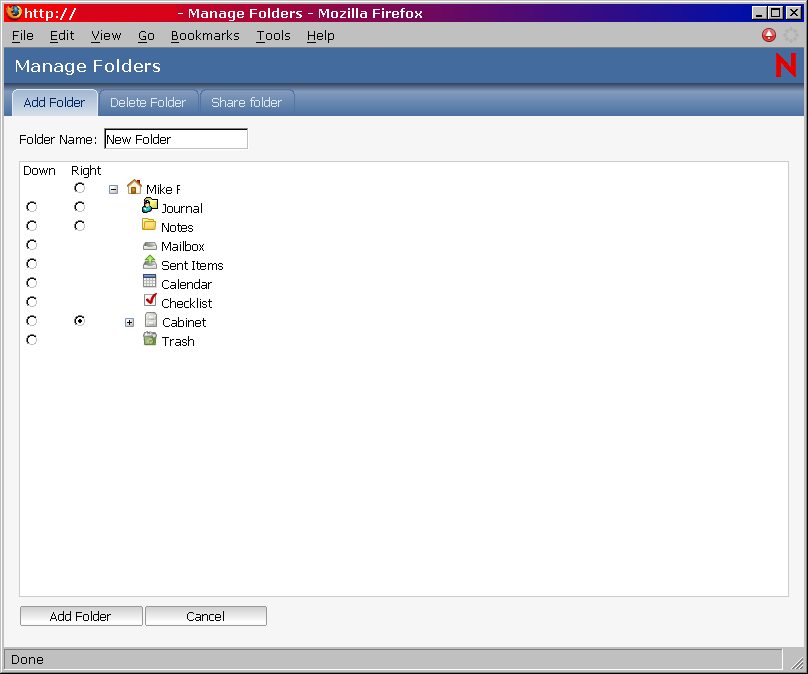Open the Go menu

point(146,36)
